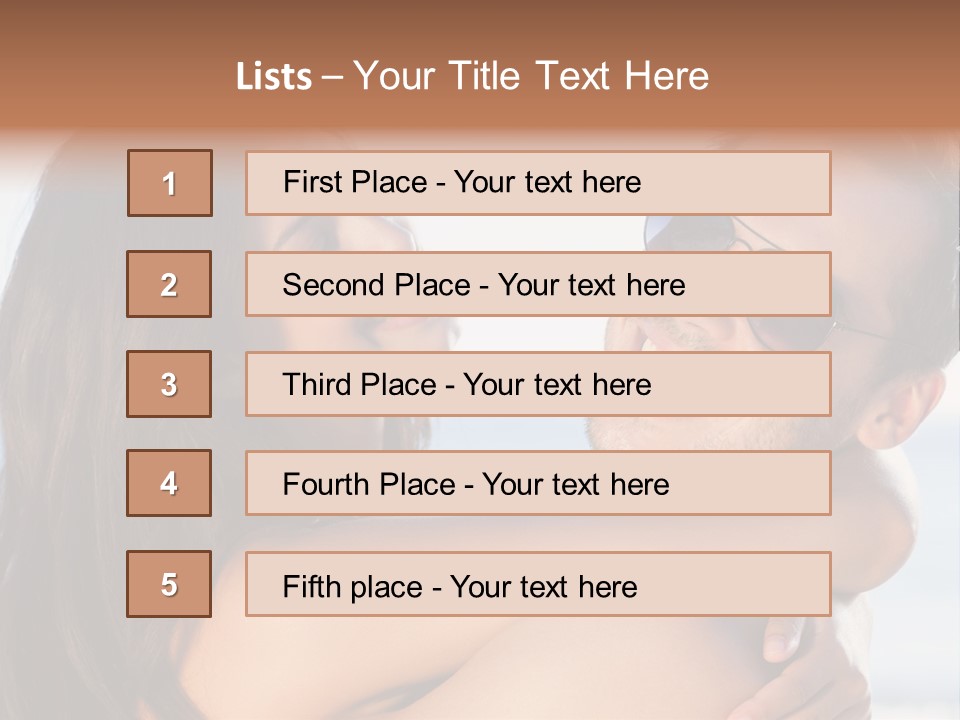Select 'Your Title Text Here' title text
Screen dimensions: 960x720
(x=531, y=76)
